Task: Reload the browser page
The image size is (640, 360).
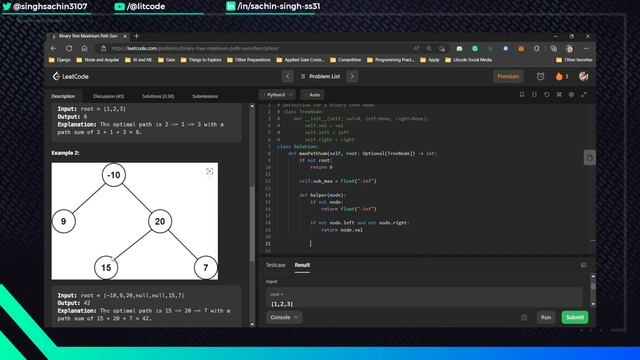Action: click(x=69, y=48)
